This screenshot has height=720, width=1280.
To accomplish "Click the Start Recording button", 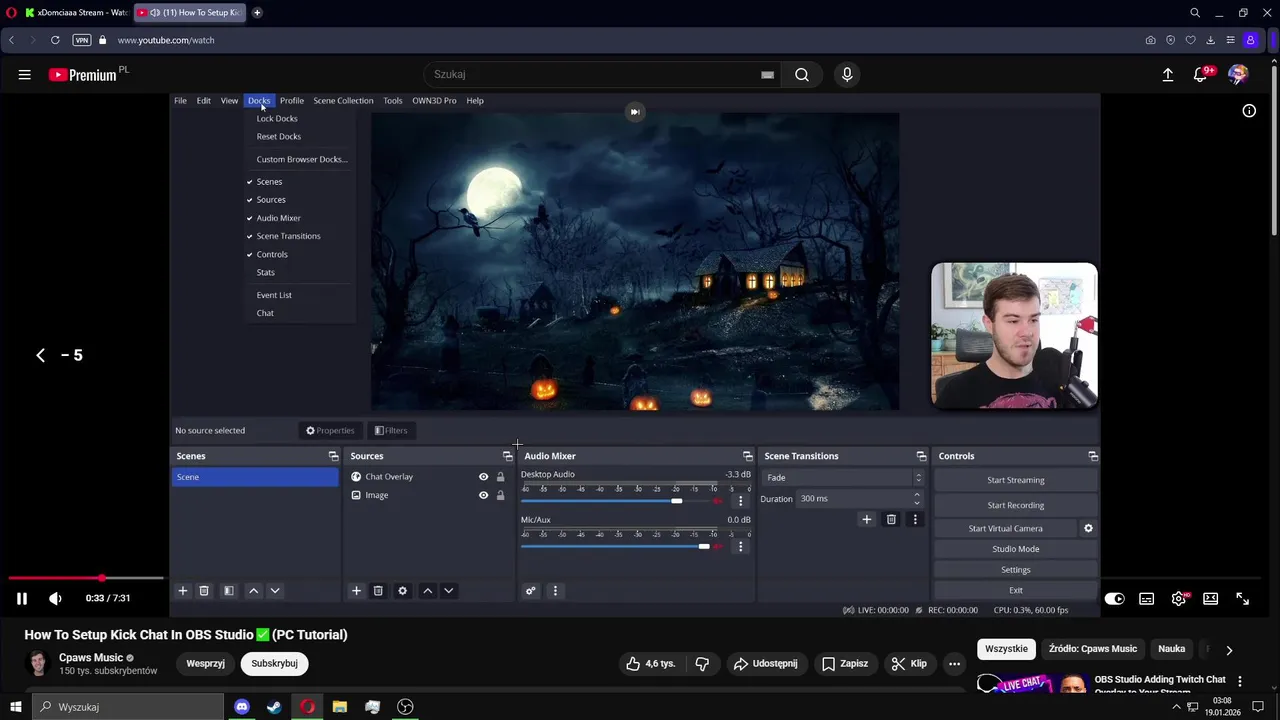I will (x=1015, y=505).
